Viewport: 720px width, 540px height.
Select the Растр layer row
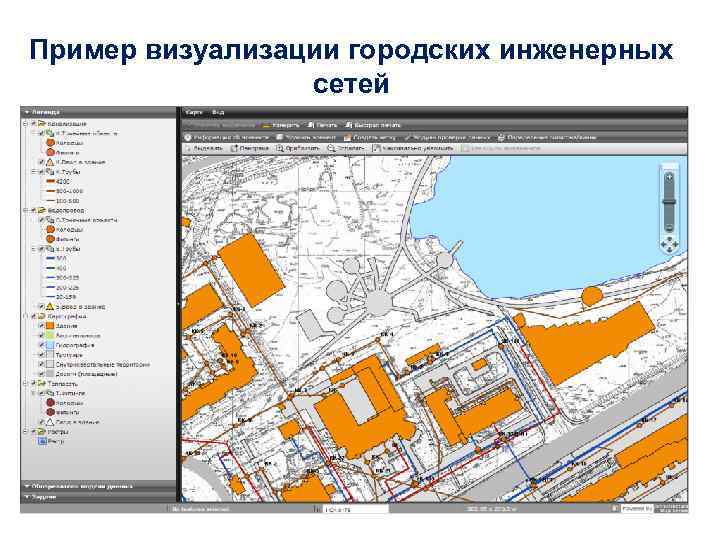(x=51, y=441)
